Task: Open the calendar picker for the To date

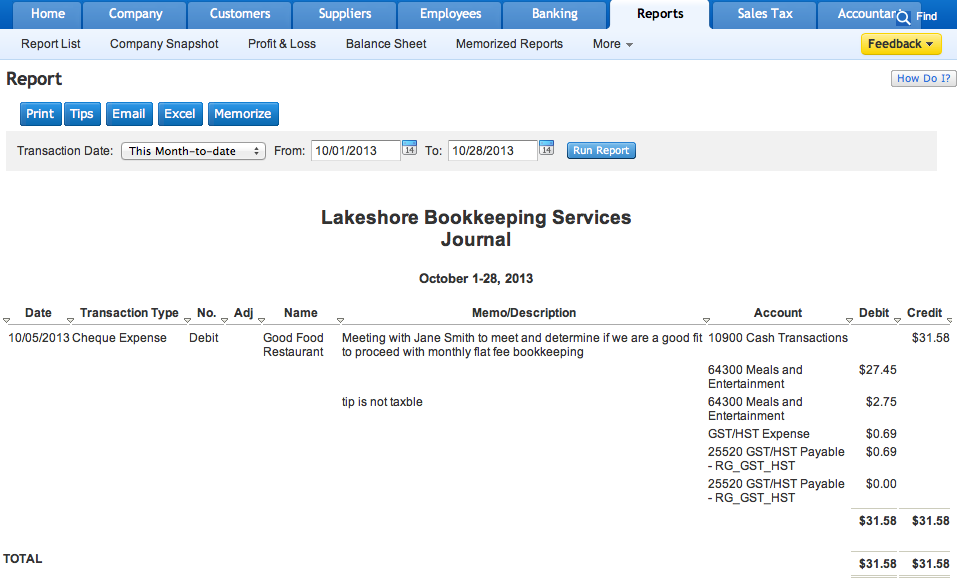Action: tap(546, 148)
